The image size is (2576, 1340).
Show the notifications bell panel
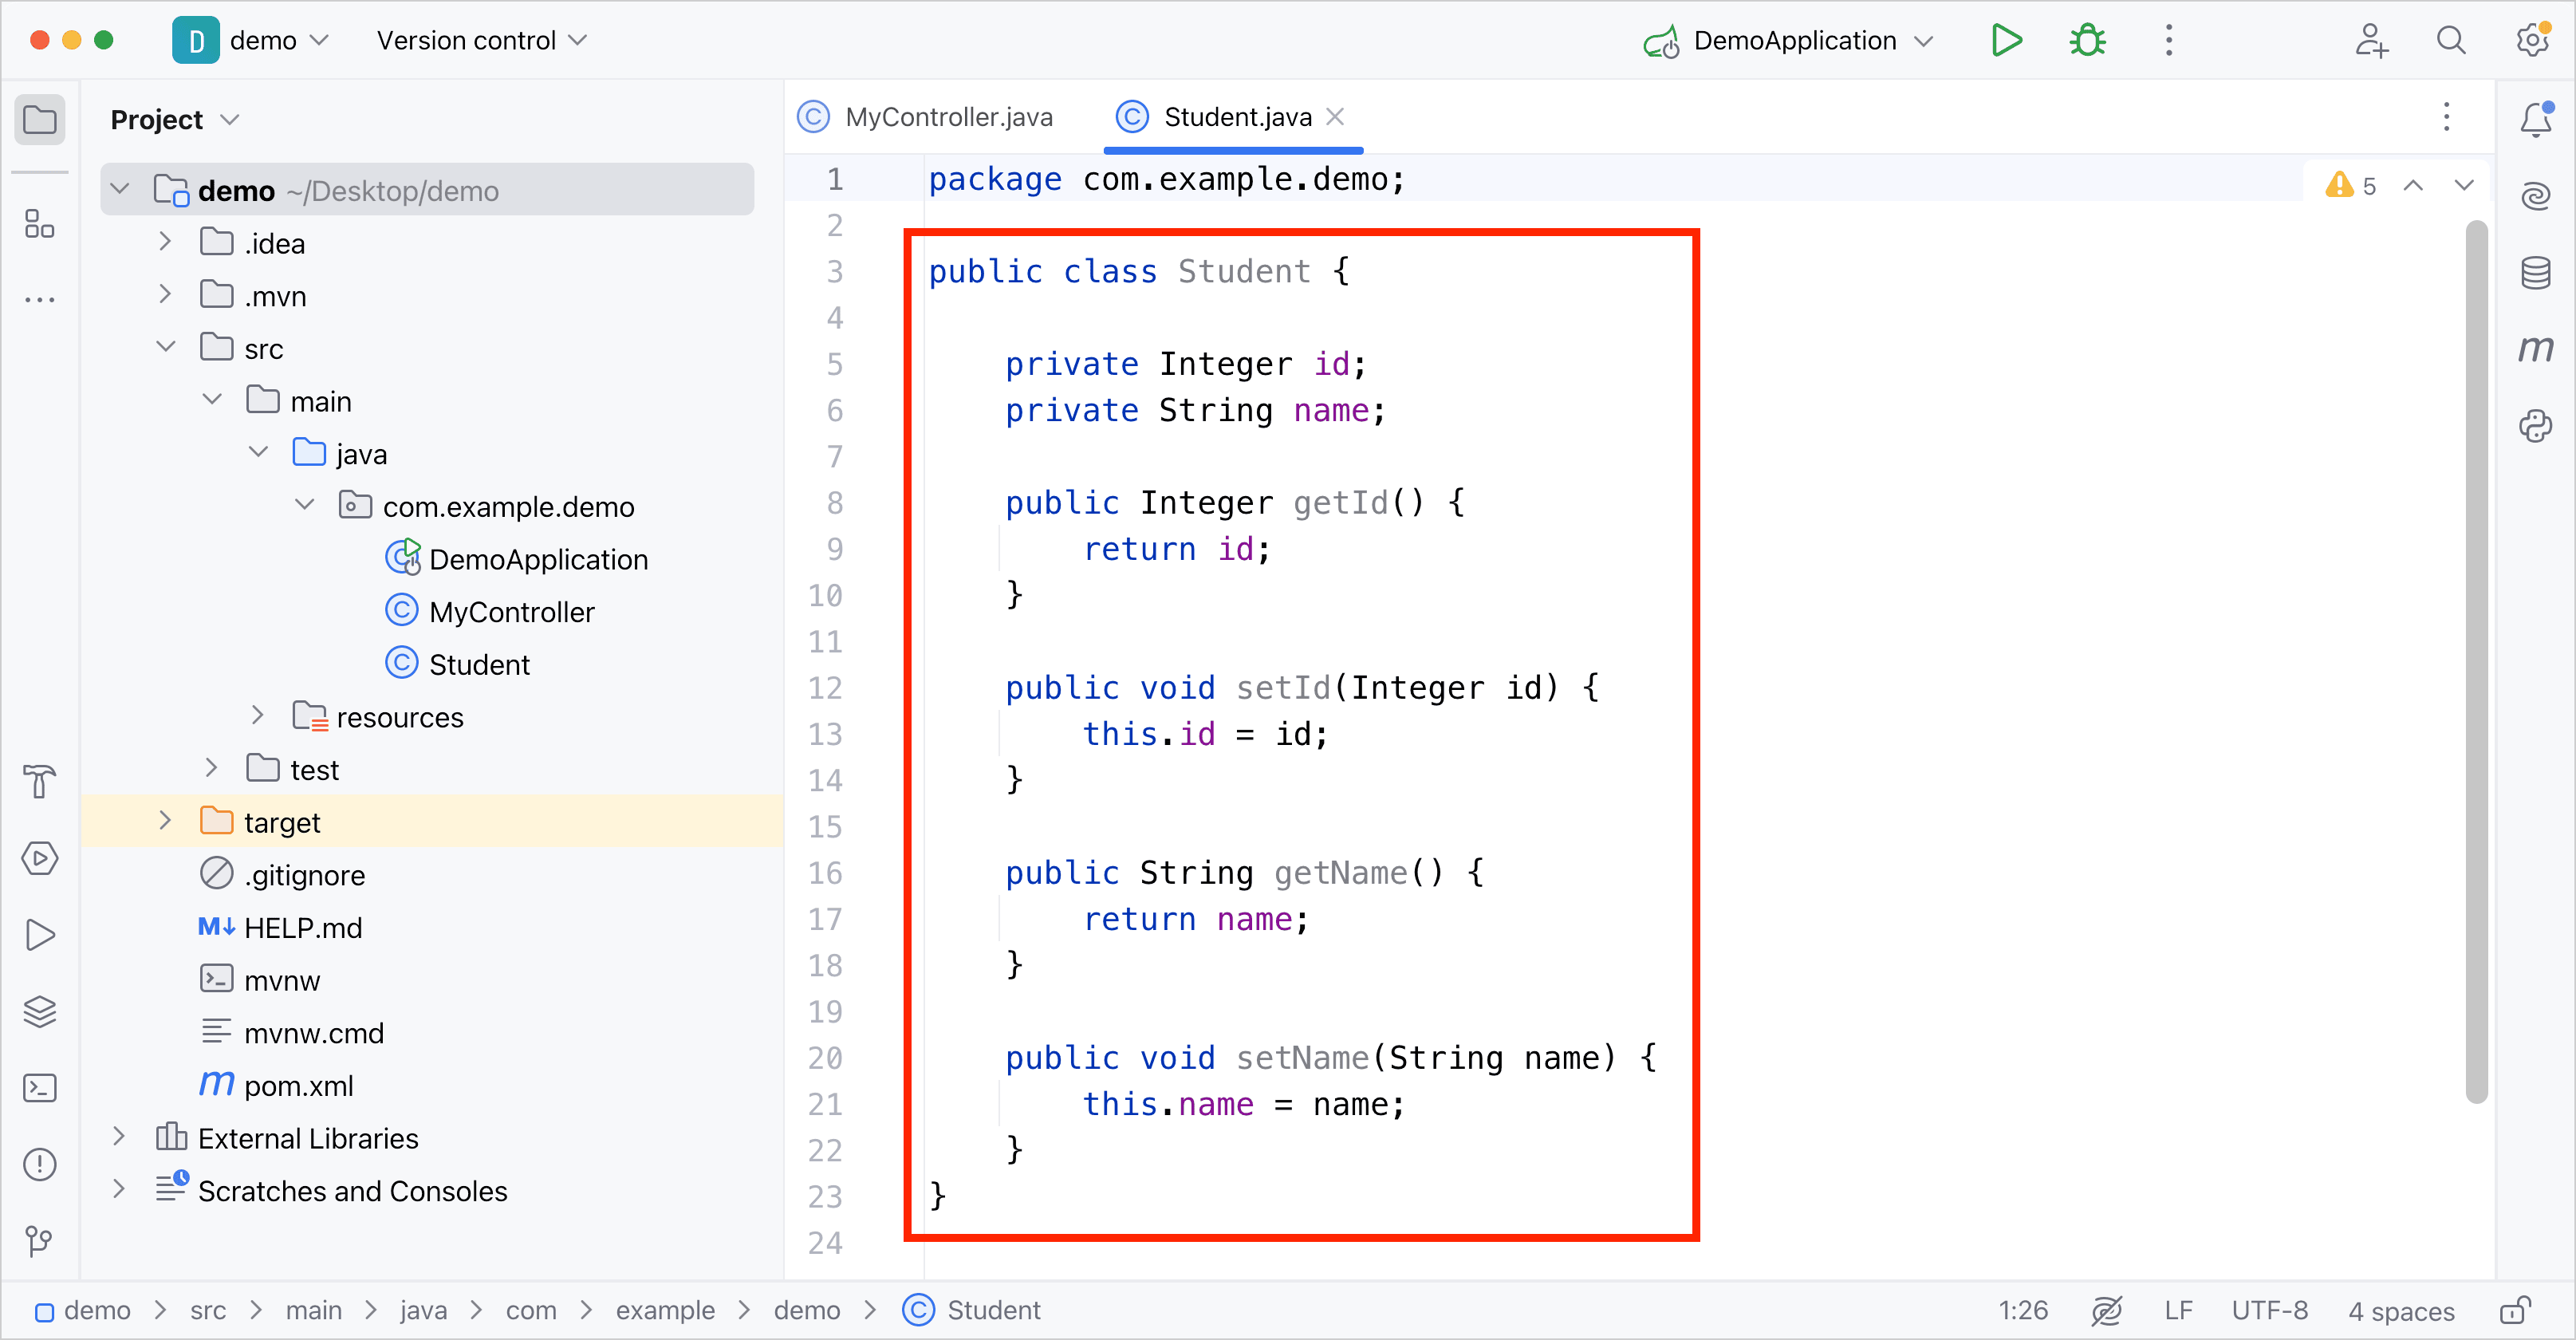(2535, 119)
